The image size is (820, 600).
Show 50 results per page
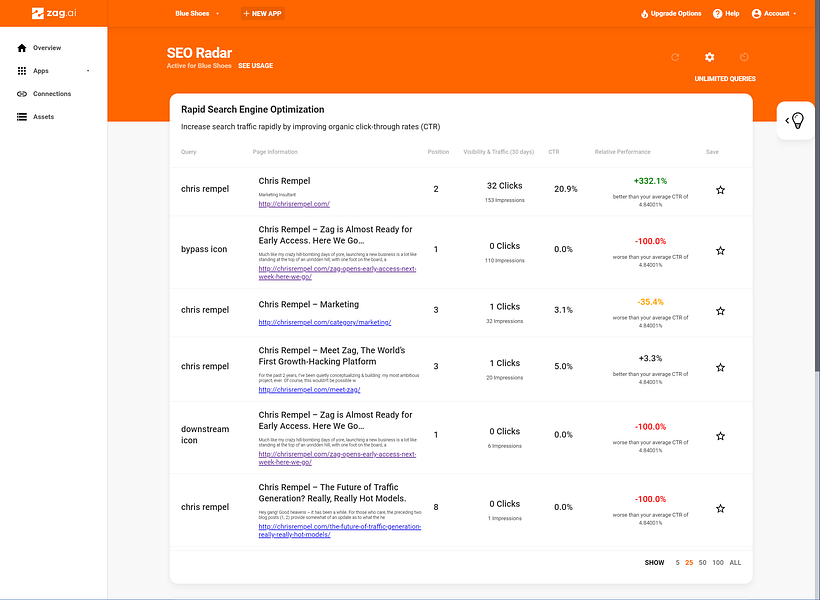click(703, 563)
